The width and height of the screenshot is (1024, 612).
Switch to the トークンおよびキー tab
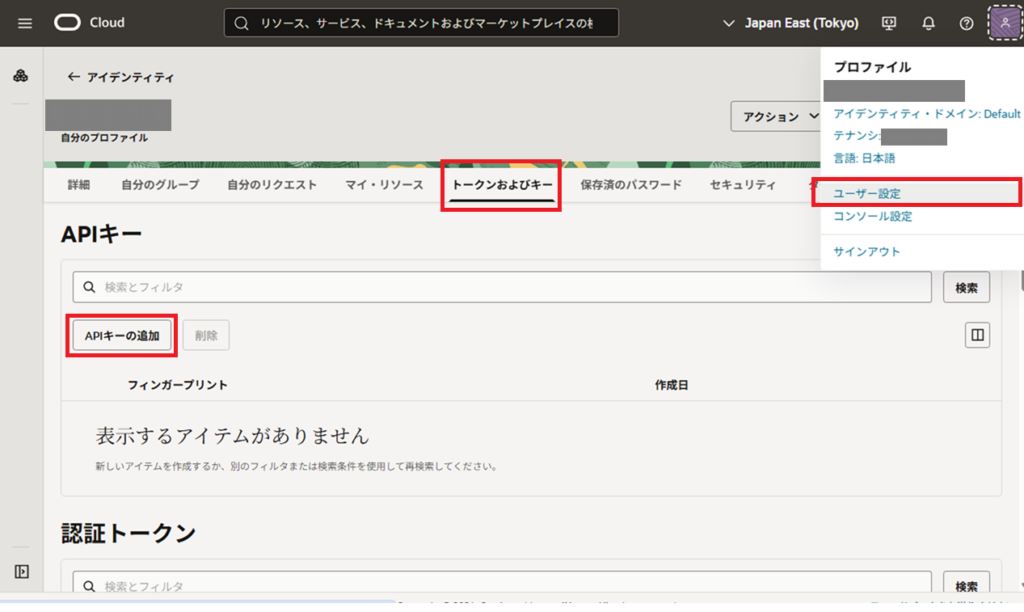502,185
